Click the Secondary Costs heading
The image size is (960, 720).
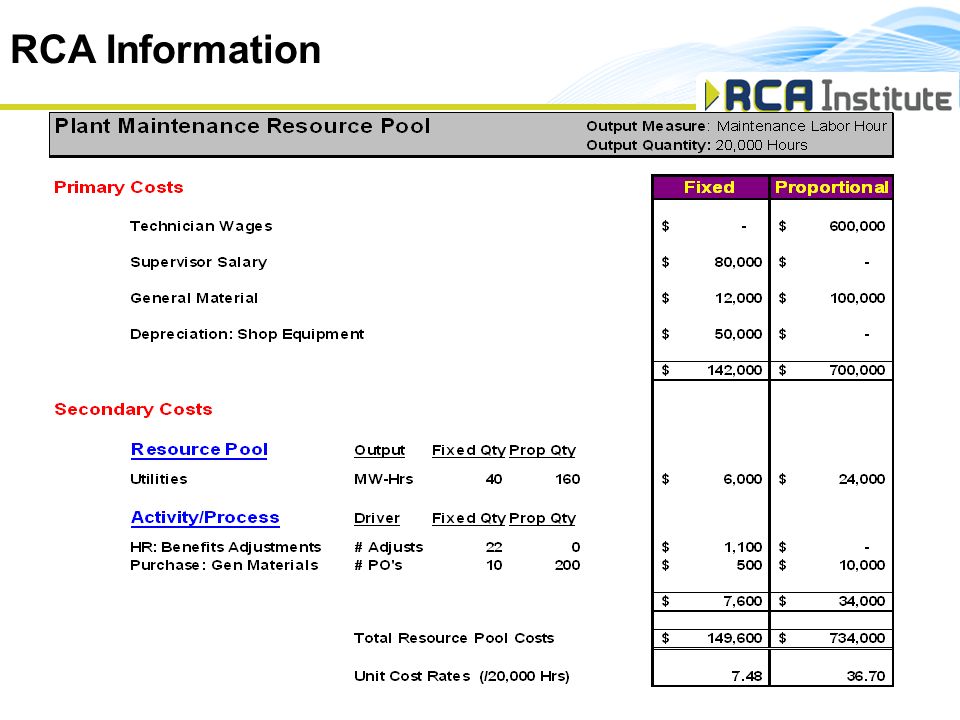pos(133,409)
